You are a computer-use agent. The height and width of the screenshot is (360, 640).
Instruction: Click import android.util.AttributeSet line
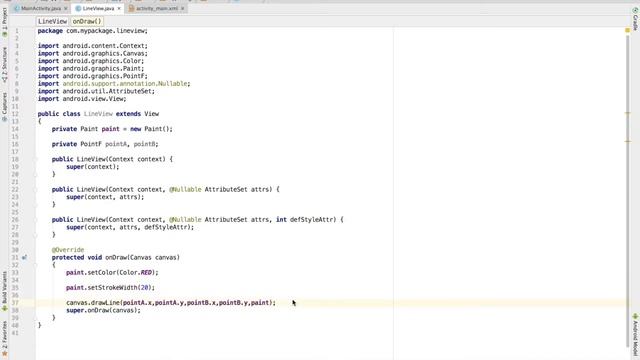point(96,91)
